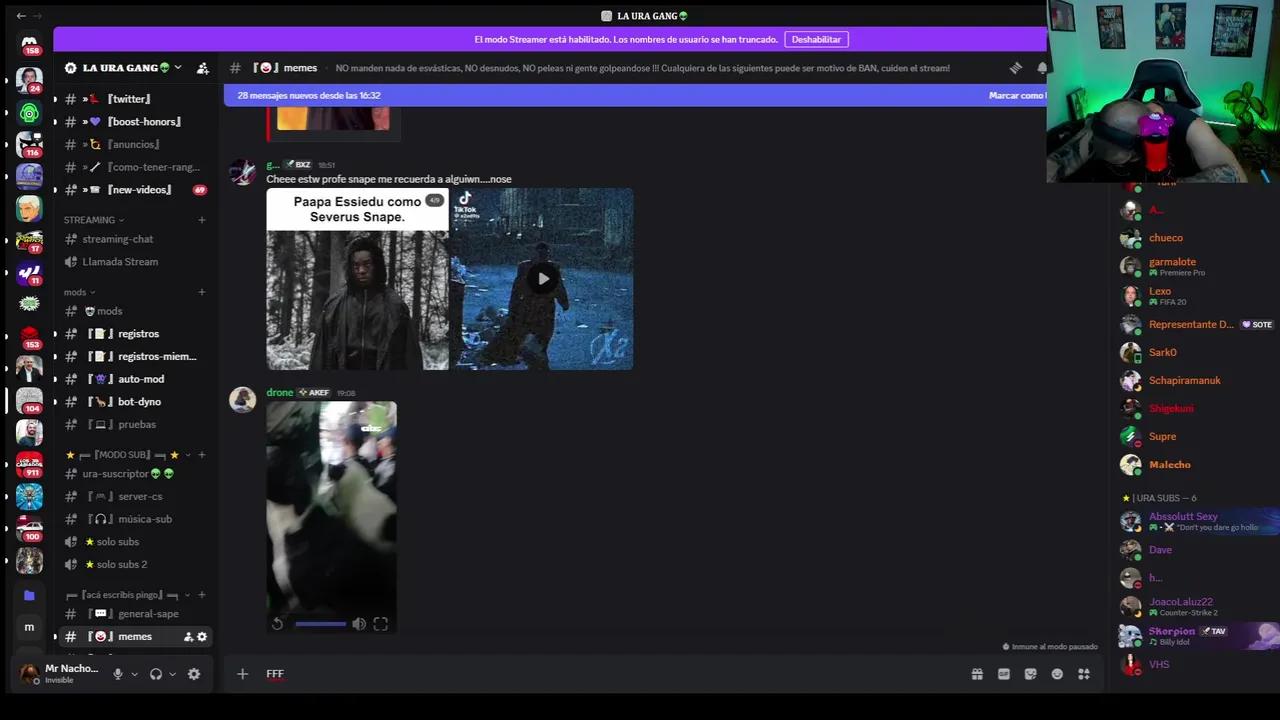
Task: Make drone's video fullscreen
Action: [x=381, y=624]
